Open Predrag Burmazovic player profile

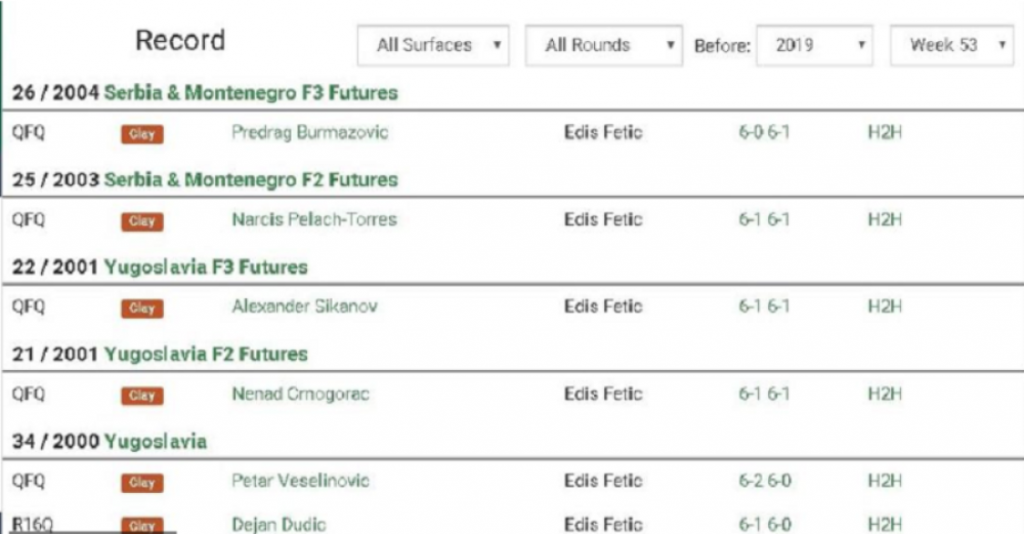click(x=310, y=133)
